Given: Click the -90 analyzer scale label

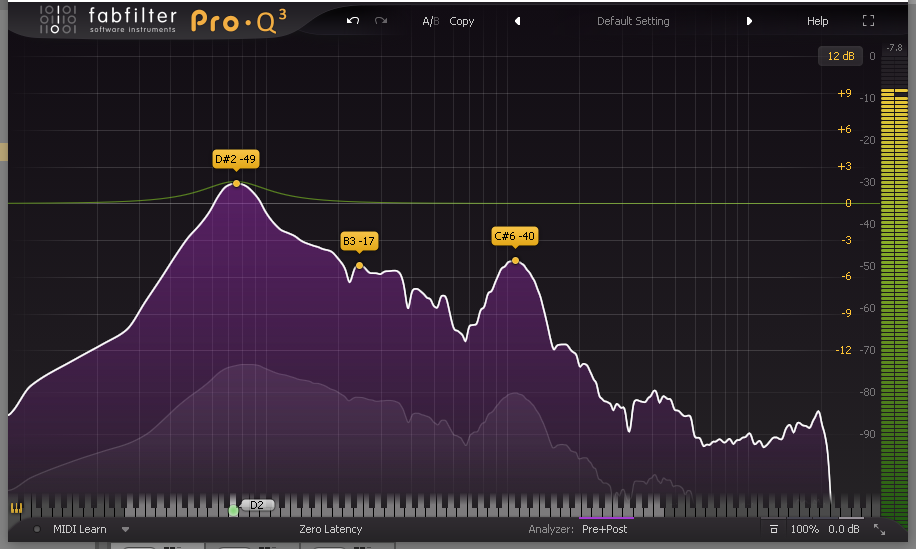Looking at the screenshot, I should tap(867, 434).
